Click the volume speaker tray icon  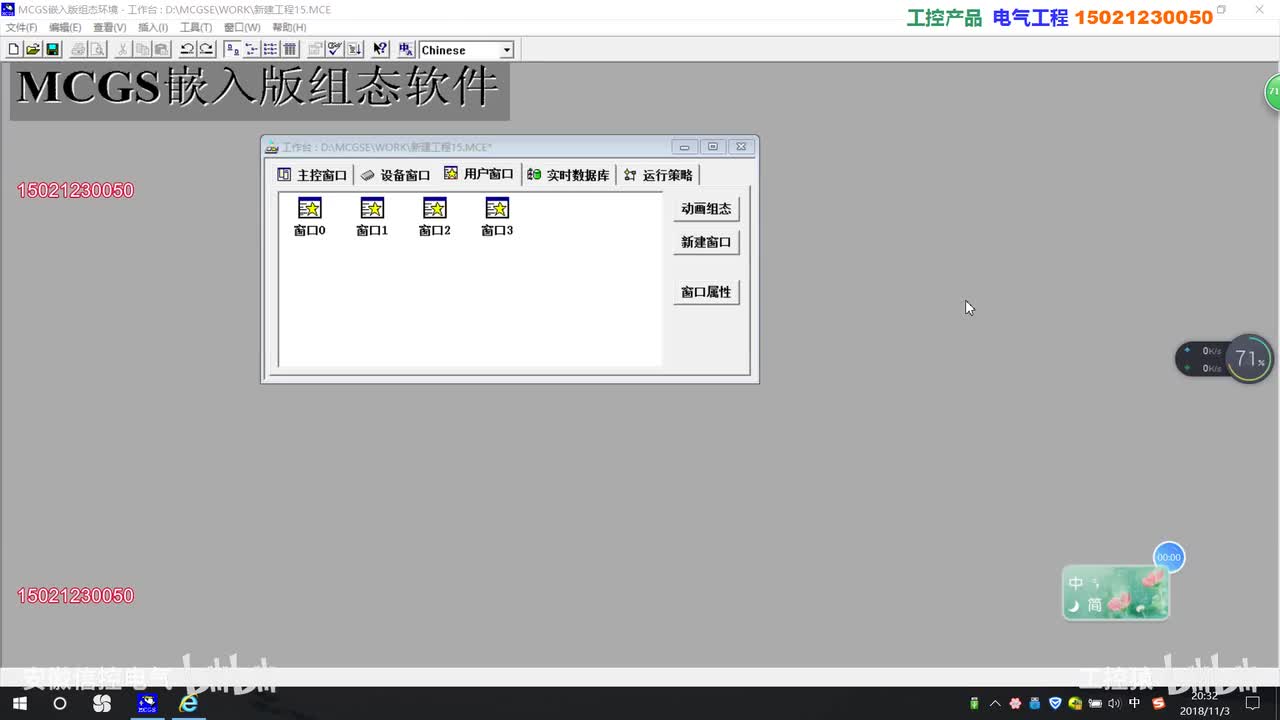point(1115,703)
